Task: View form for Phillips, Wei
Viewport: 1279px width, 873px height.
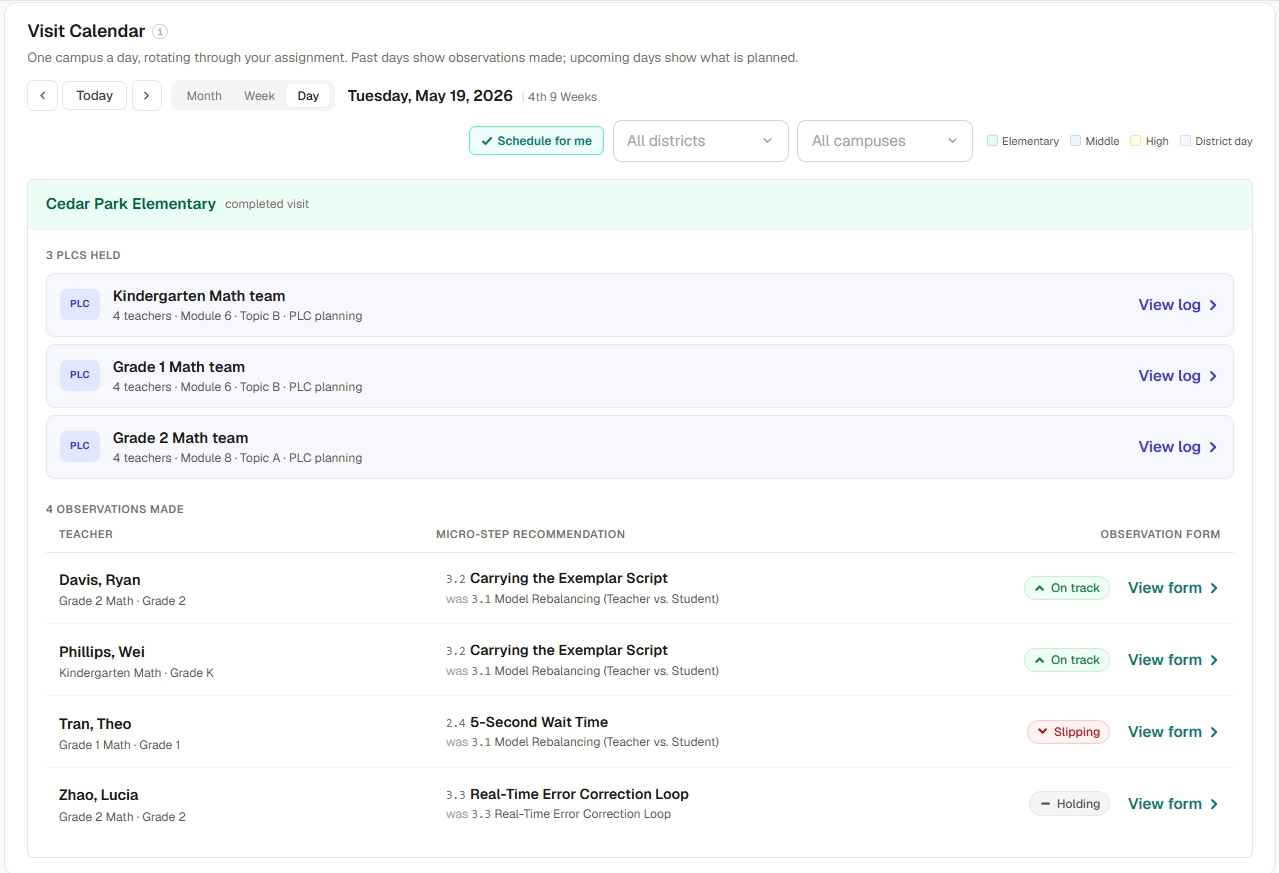Action: pos(1173,660)
